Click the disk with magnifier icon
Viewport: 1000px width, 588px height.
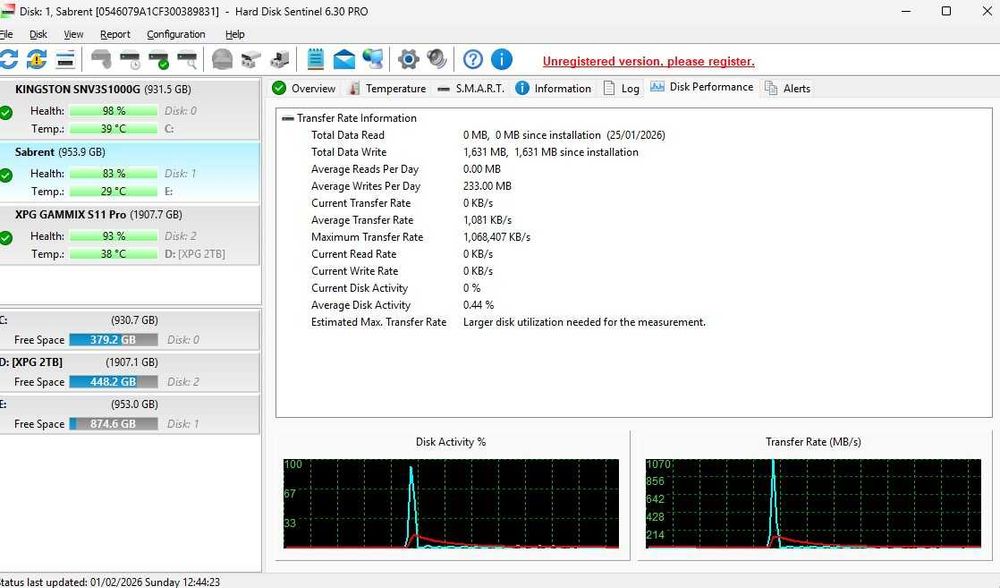click(x=188, y=59)
